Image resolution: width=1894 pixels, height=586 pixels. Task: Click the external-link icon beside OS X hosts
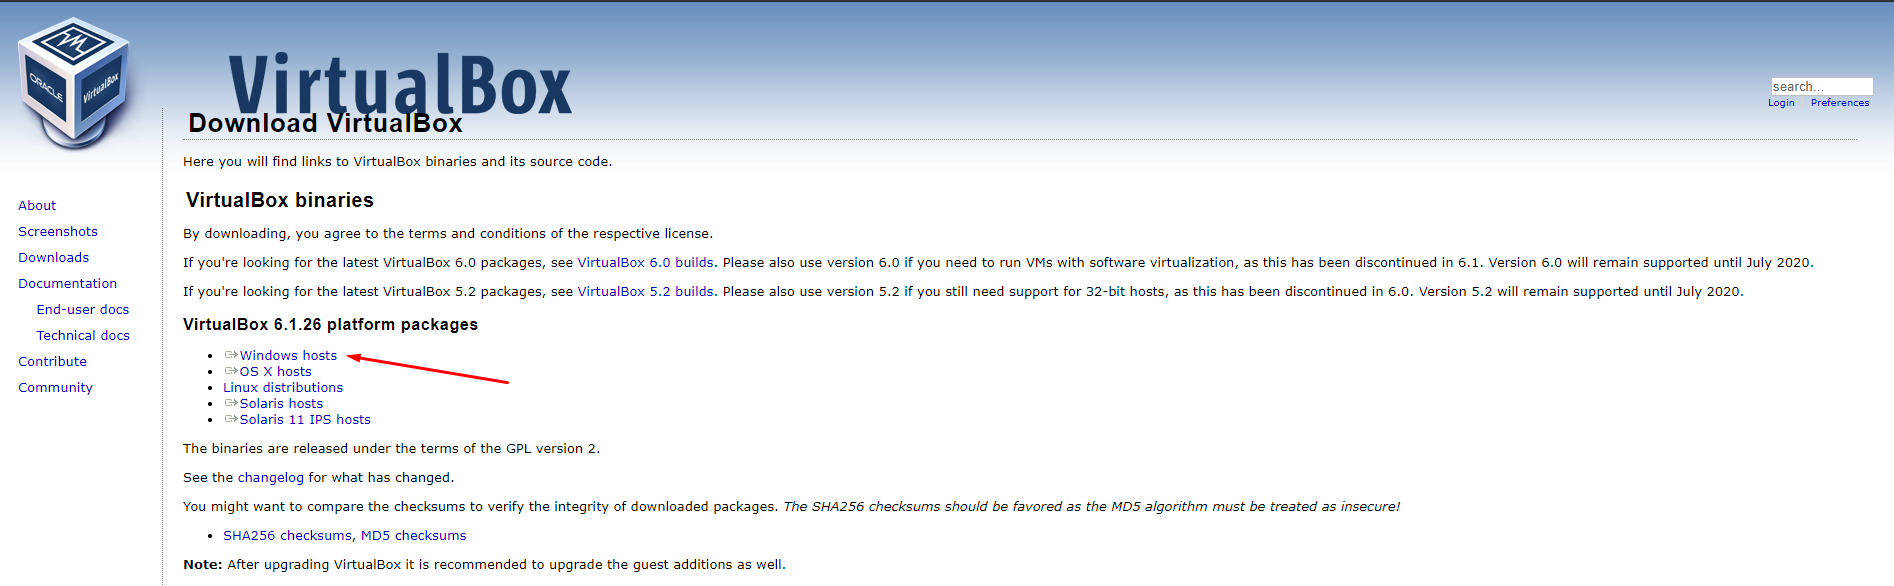click(231, 371)
